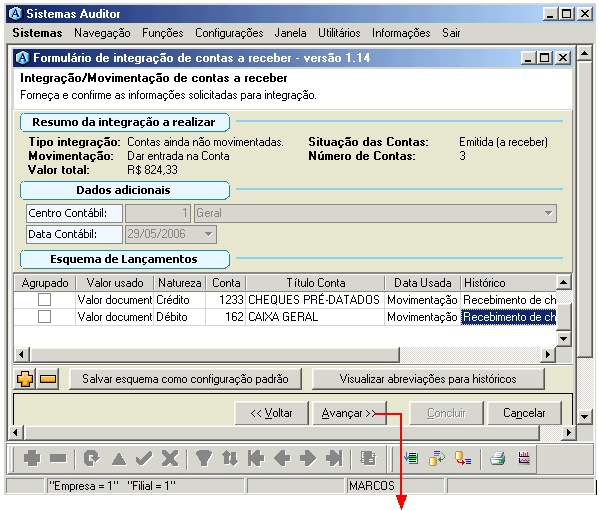Open the Centro Contábil Geral dropdown
Screen dimensions: 599x510
548,213
